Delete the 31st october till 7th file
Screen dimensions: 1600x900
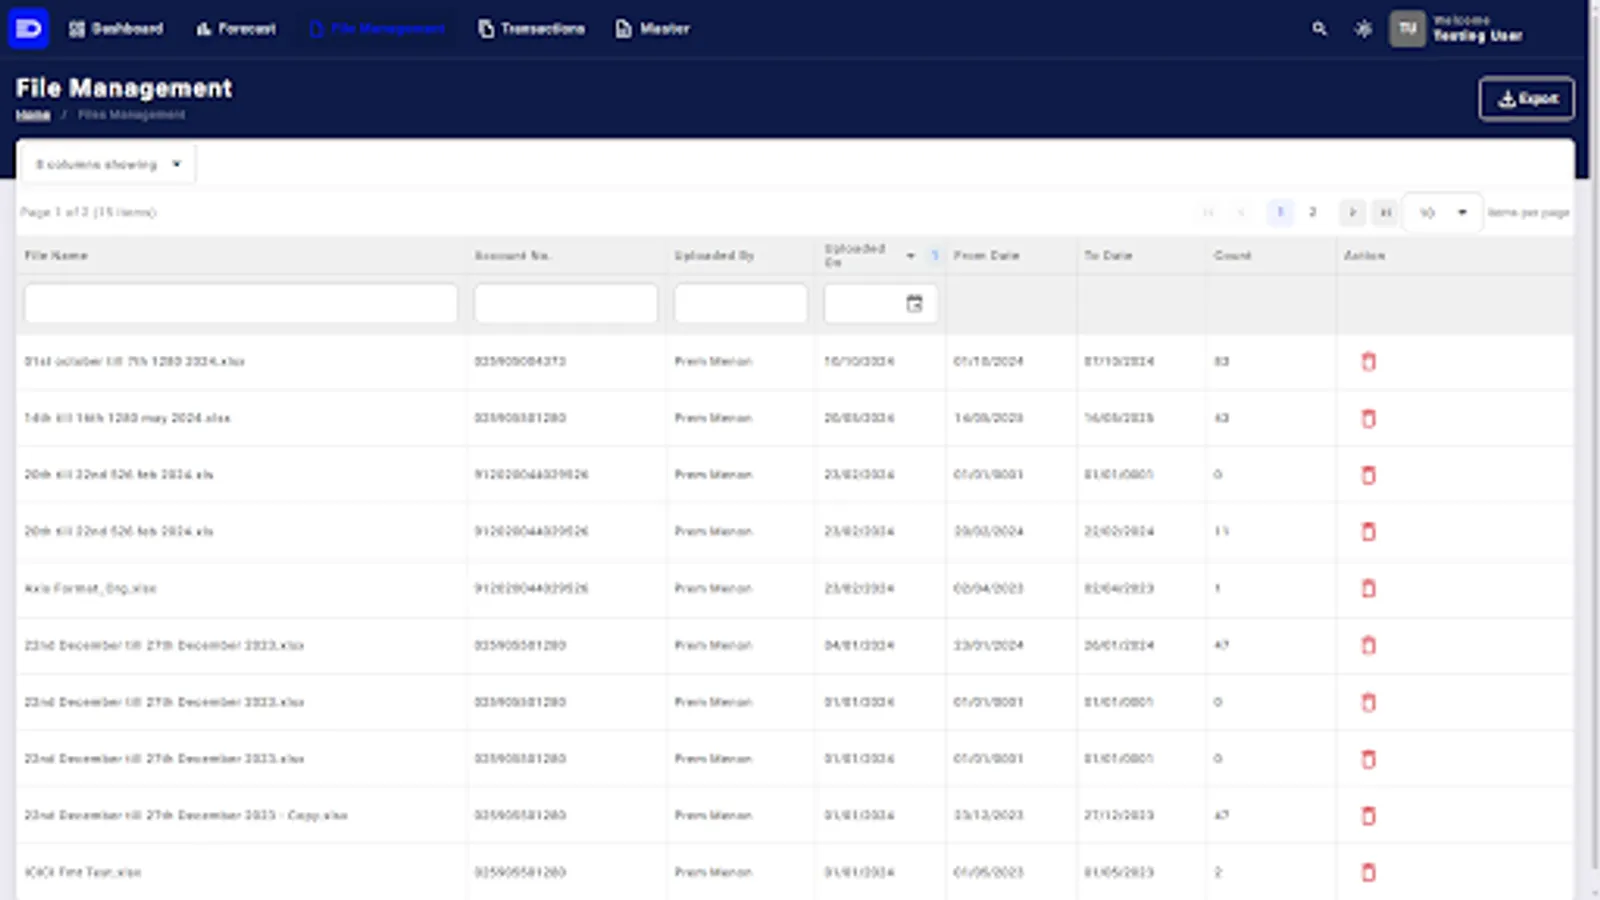1367,362
